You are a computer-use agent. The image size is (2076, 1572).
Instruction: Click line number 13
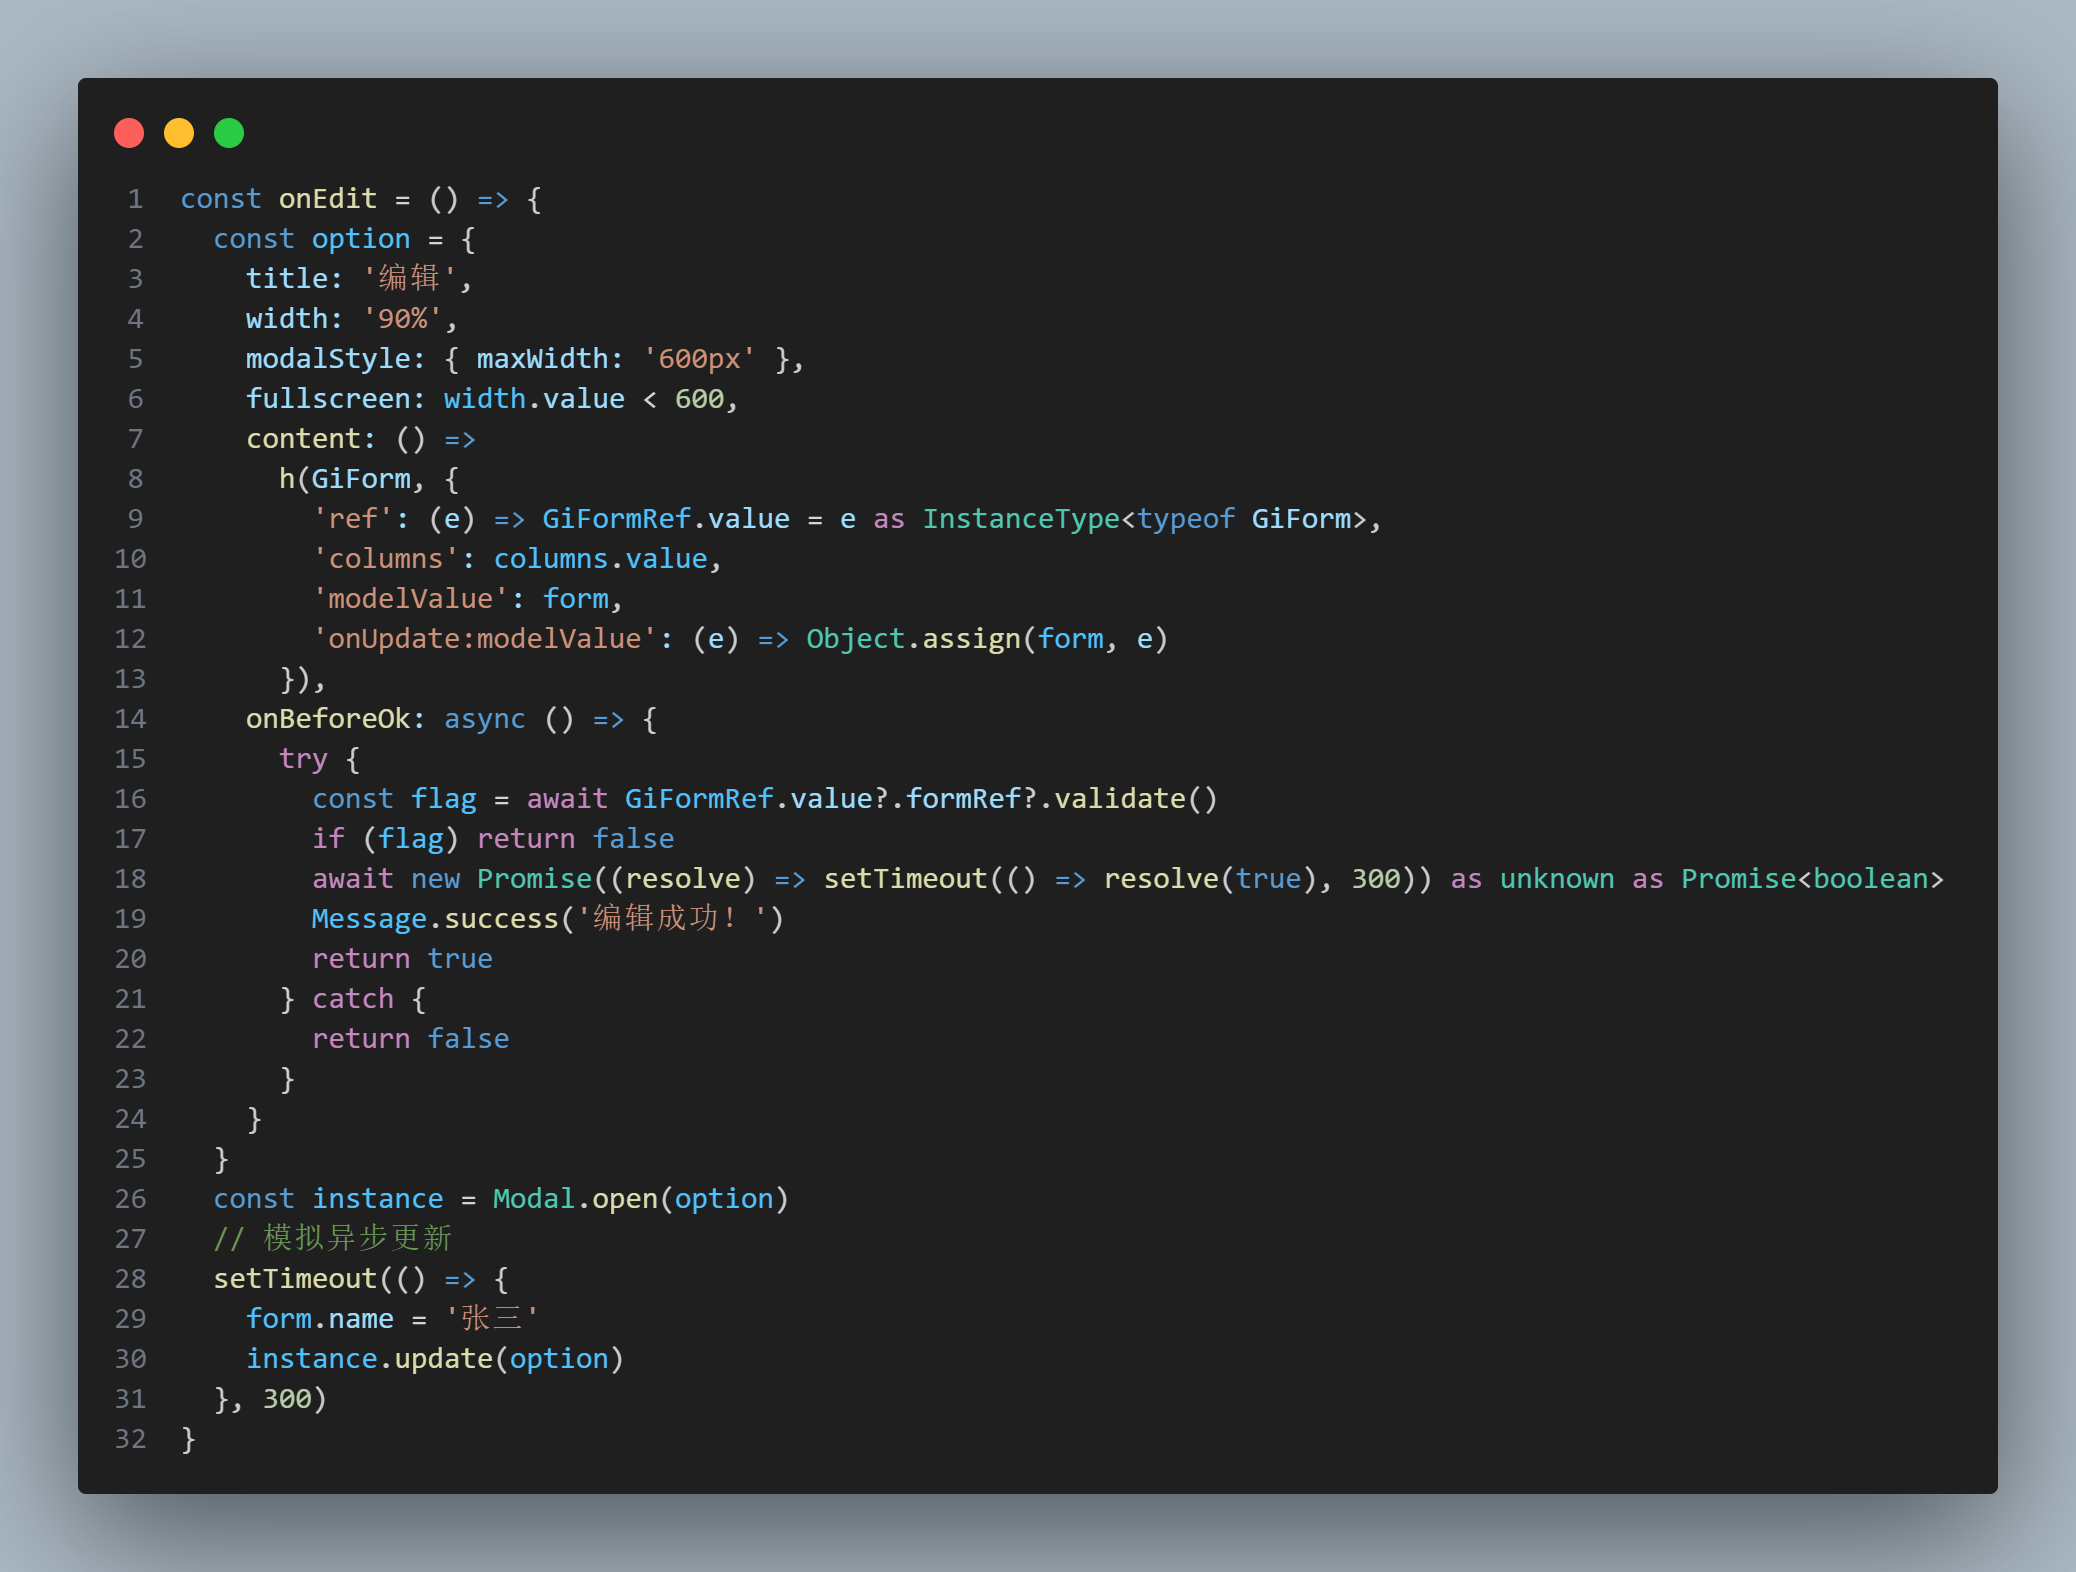click(x=130, y=679)
